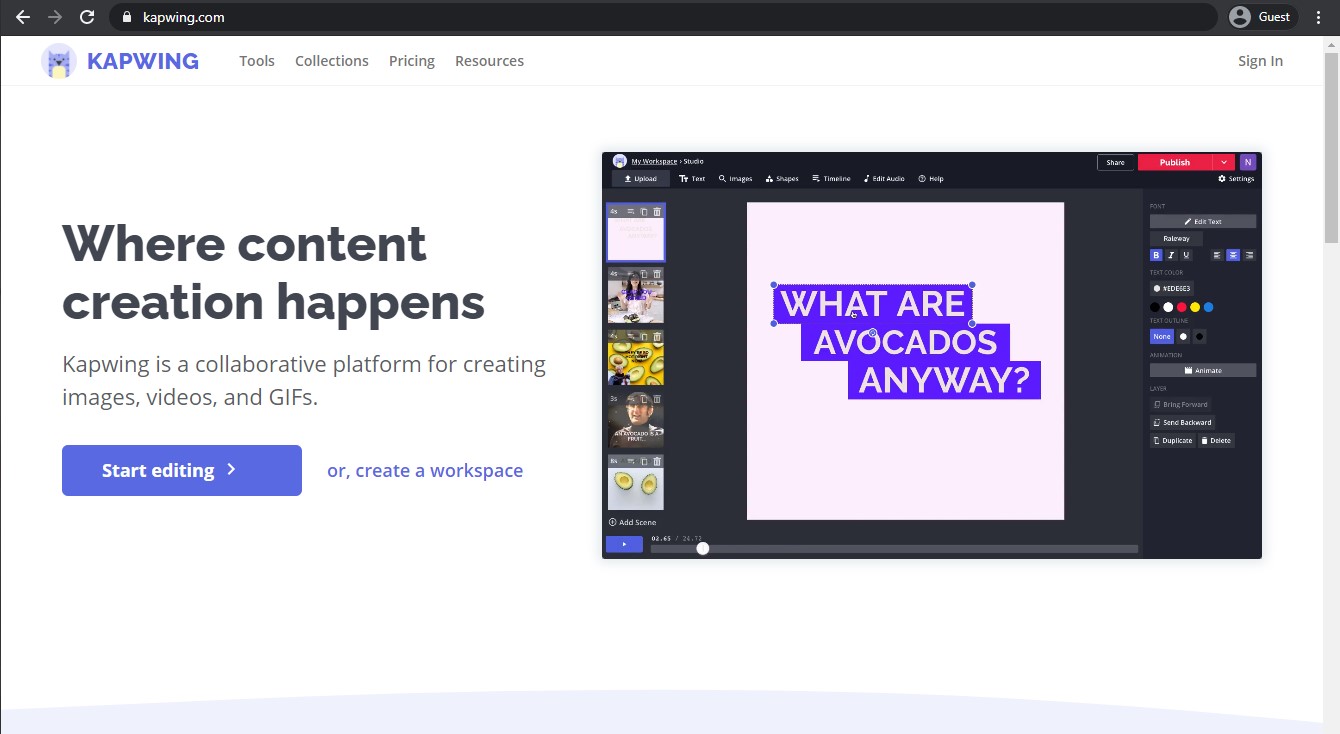Viewport: 1340px width, 734px height.
Task: Click the Share button in studio
Action: (x=1115, y=162)
